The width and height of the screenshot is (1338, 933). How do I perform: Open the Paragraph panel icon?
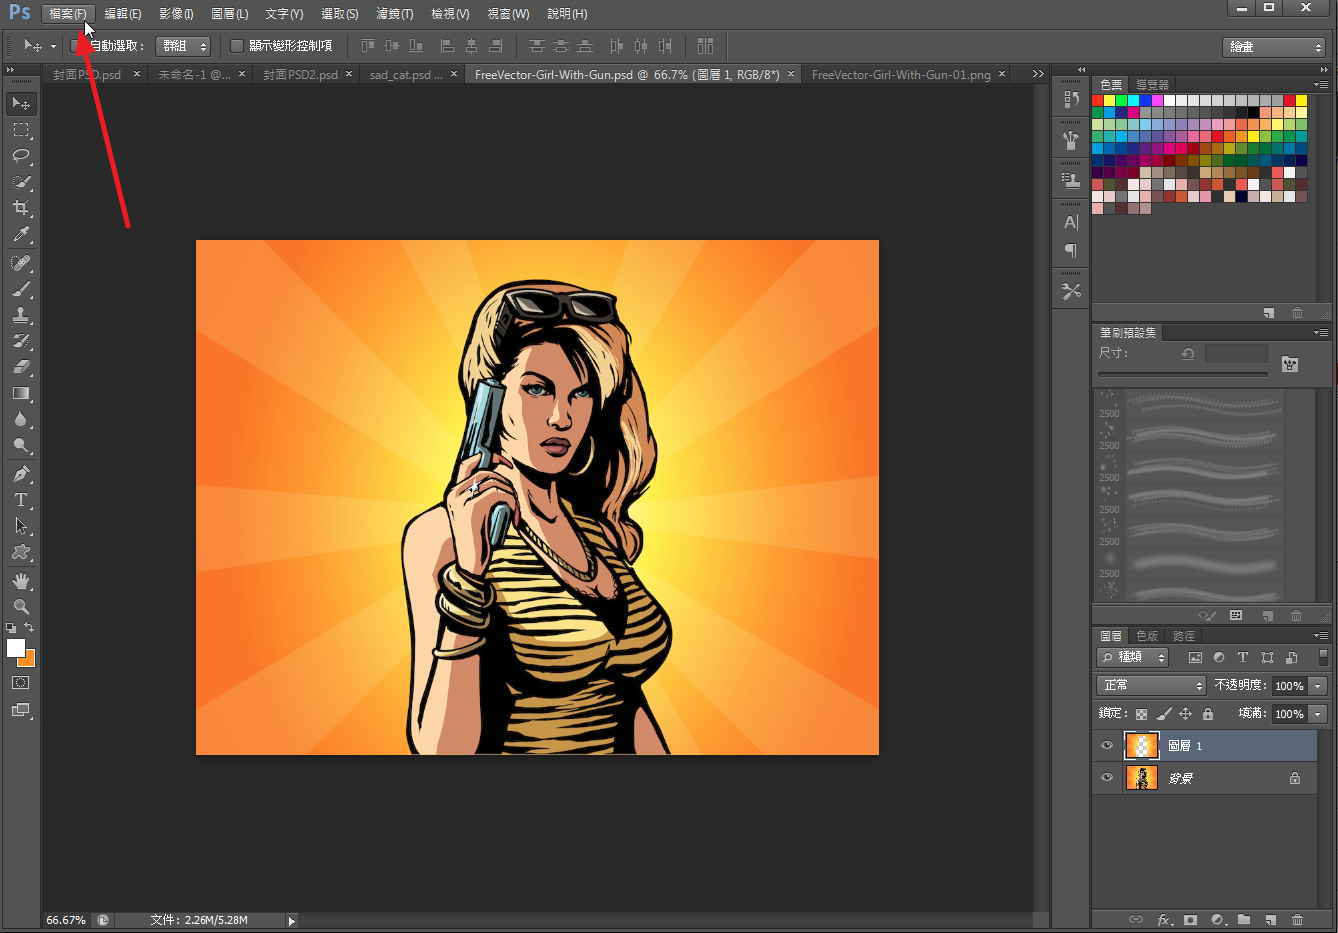pyautogui.click(x=1071, y=250)
